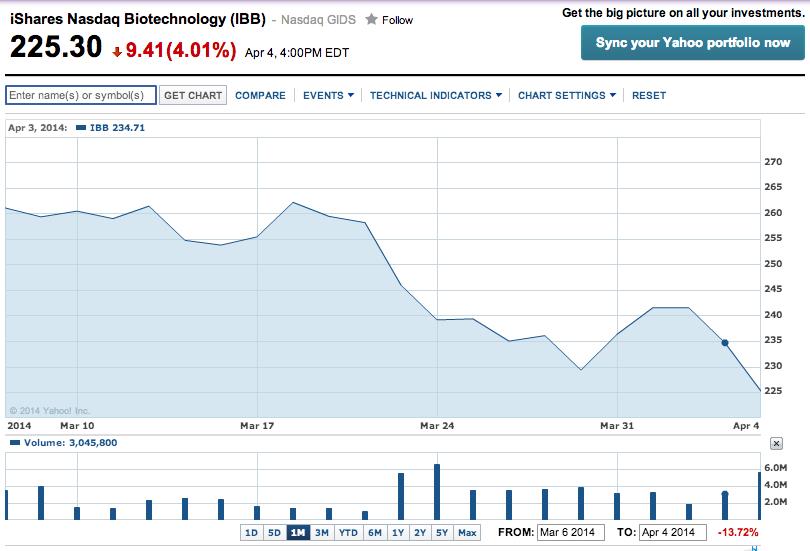This screenshot has height=551, width=810.
Task: Select the 1D range tab
Action: (252, 532)
